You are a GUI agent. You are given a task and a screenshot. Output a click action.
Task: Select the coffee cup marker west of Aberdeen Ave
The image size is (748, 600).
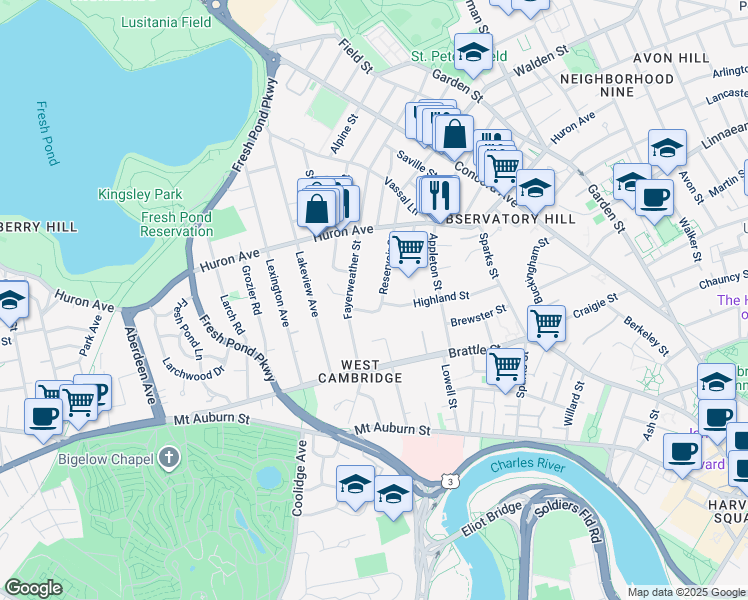tap(42, 415)
